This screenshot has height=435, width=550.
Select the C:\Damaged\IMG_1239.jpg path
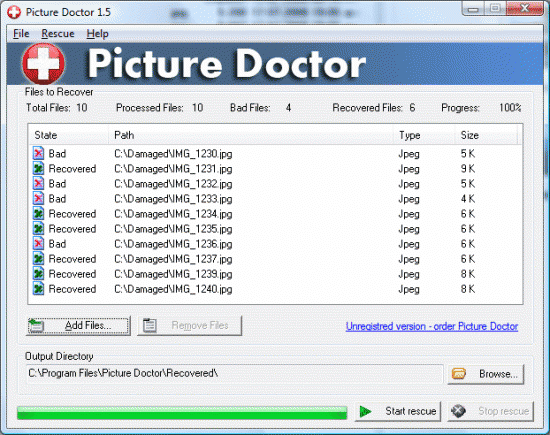[173, 274]
